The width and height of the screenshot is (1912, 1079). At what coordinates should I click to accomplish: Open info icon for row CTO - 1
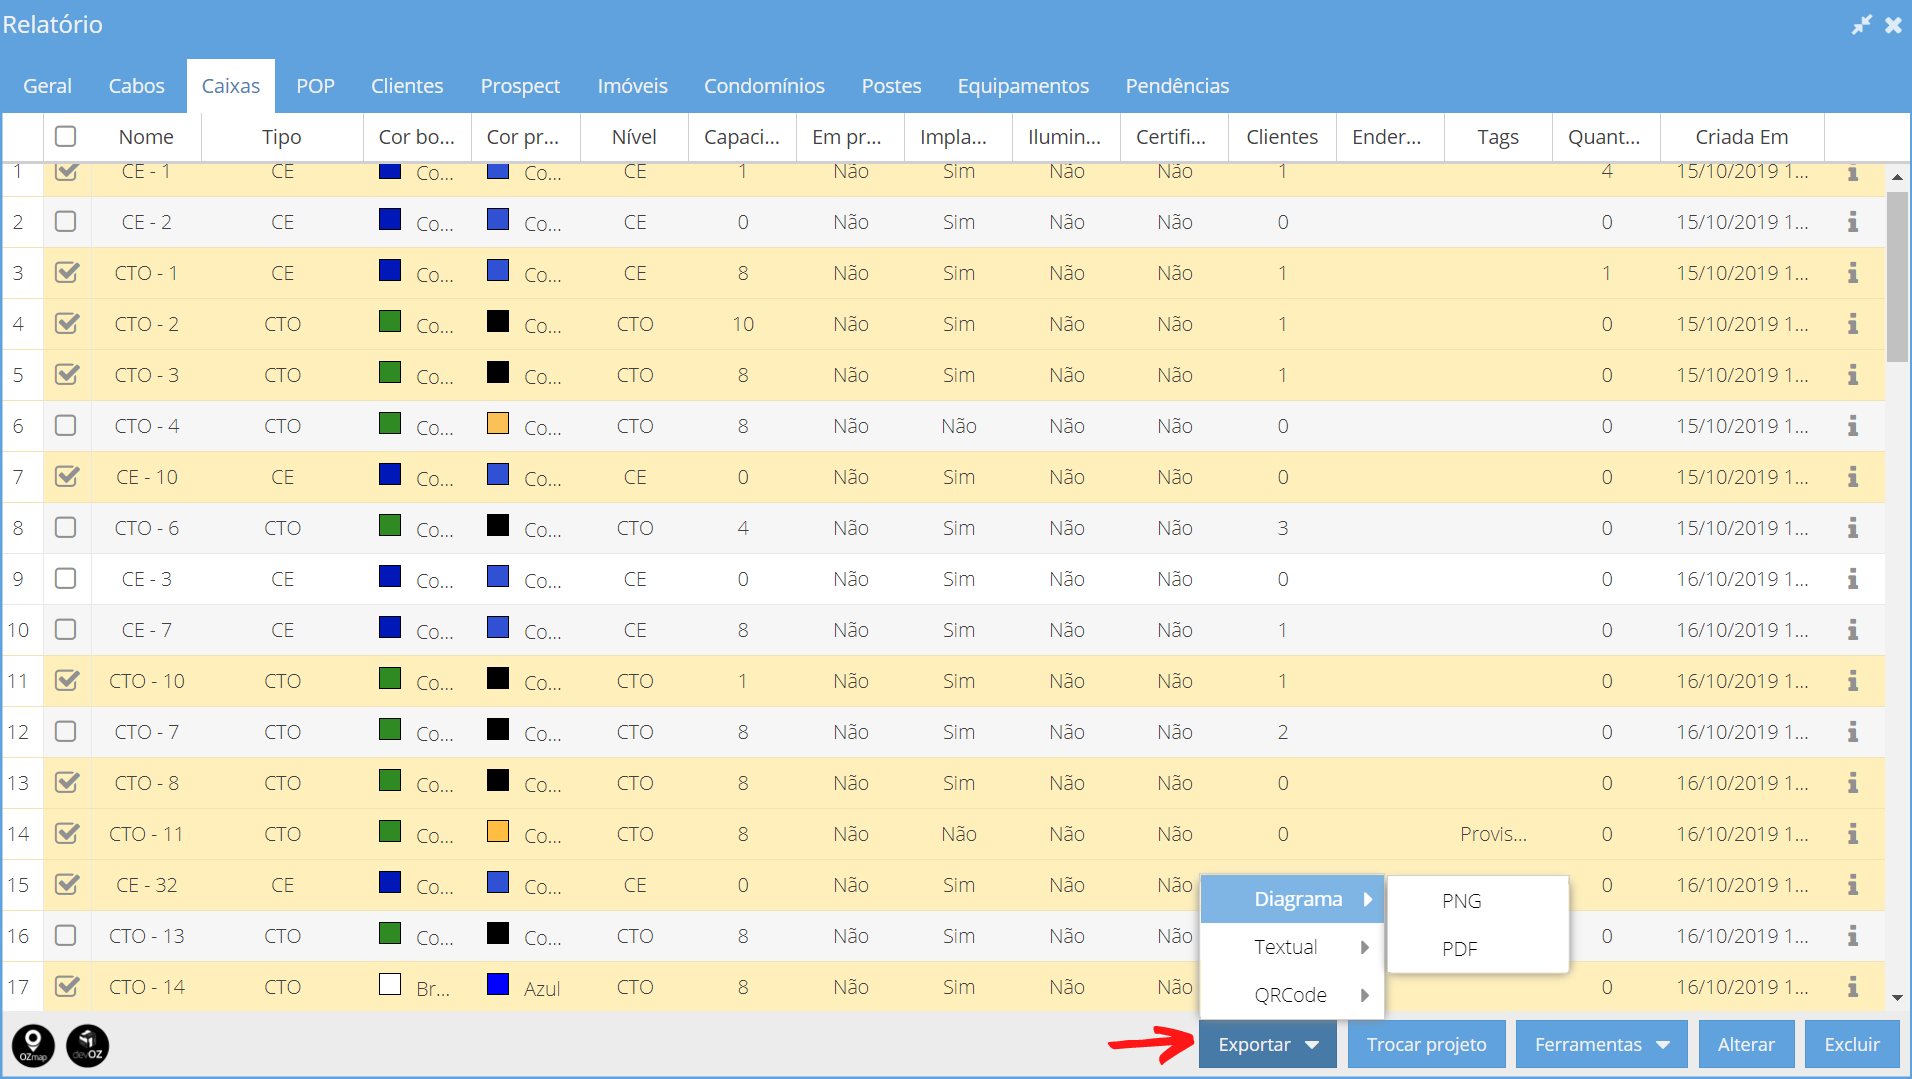[1853, 273]
